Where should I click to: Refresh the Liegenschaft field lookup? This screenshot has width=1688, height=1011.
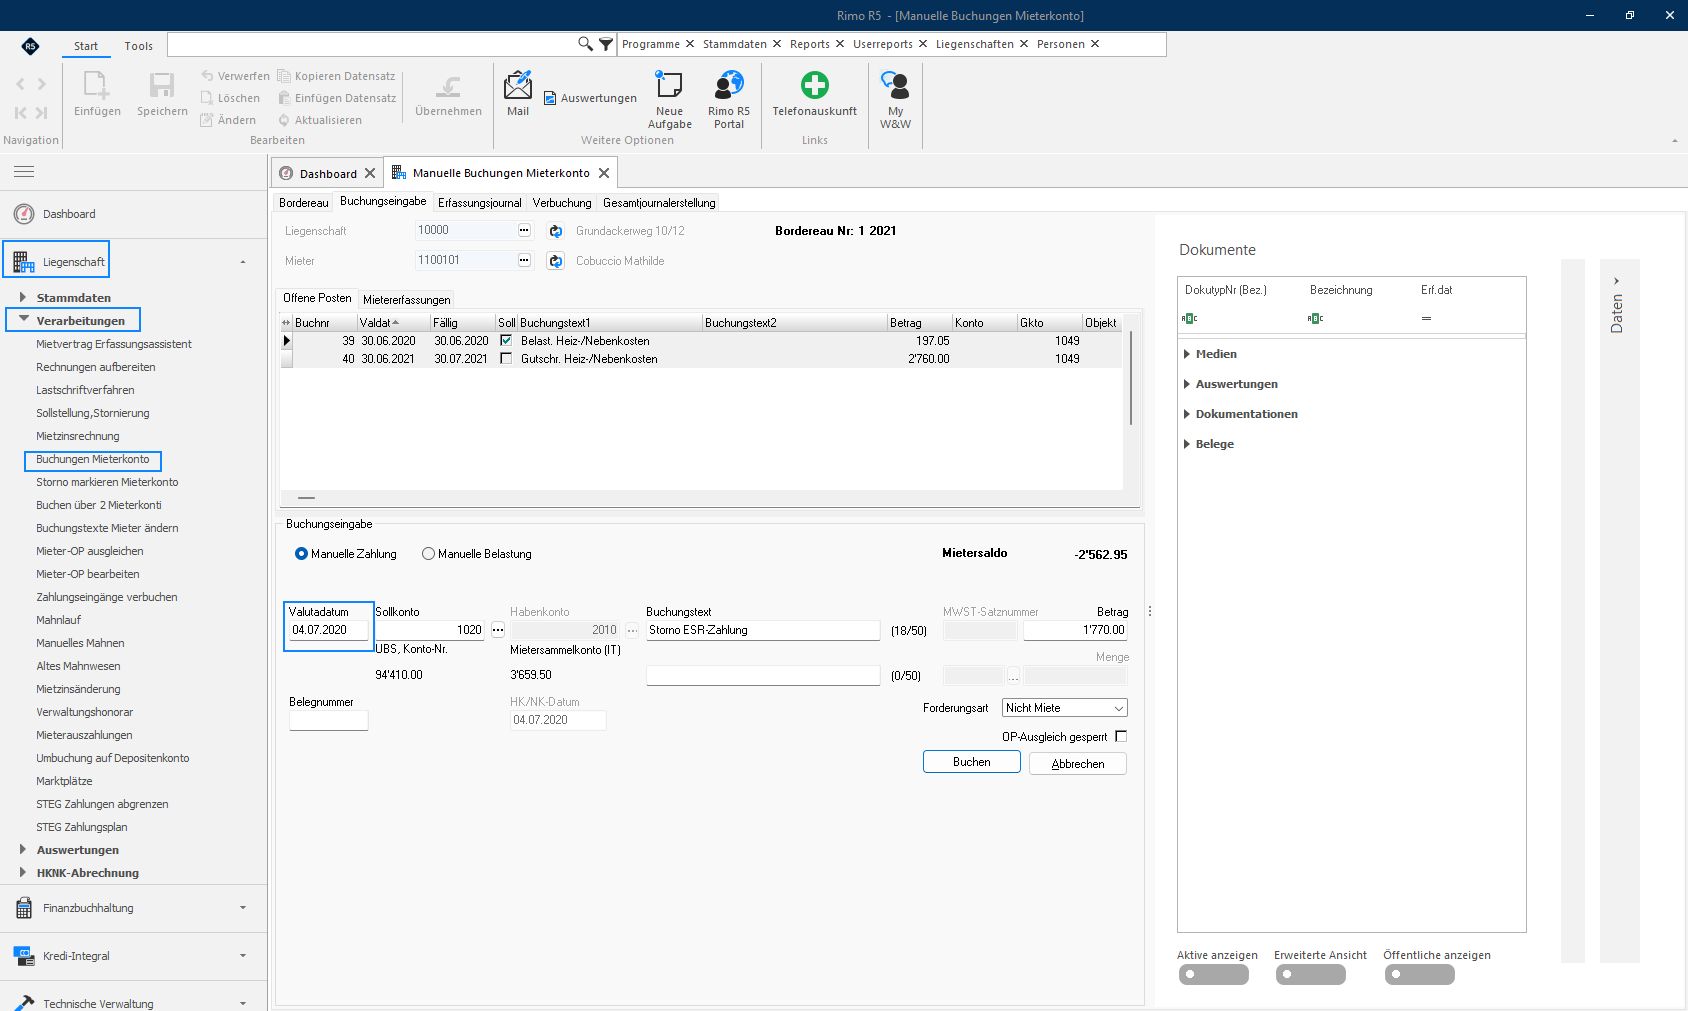tap(556, 231)
